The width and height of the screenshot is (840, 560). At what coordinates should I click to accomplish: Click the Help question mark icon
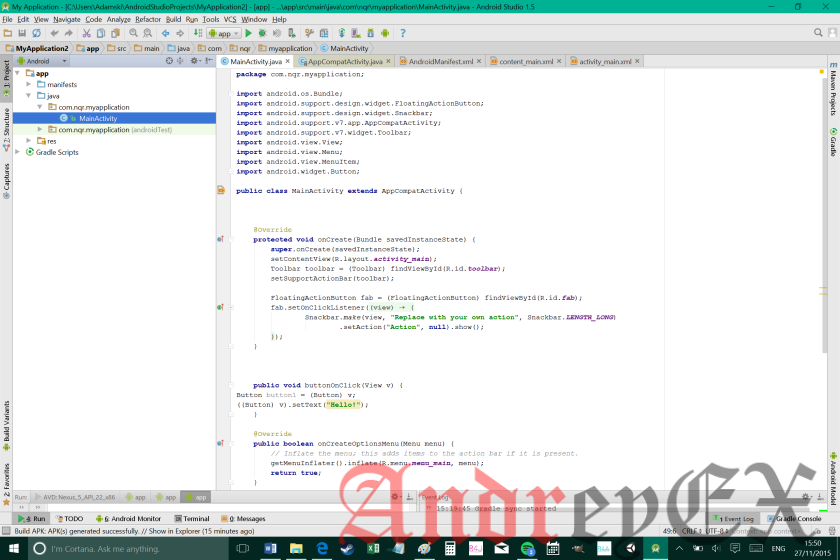point(403,33)
